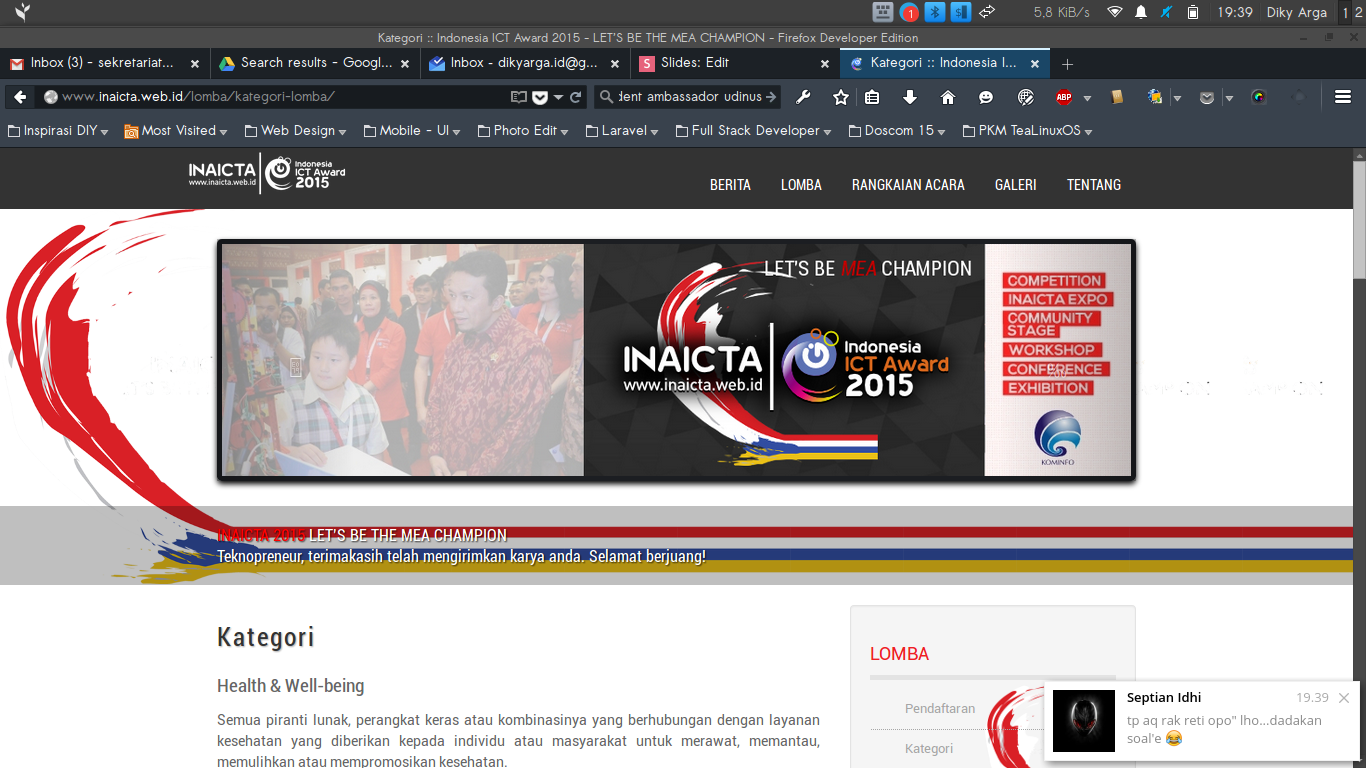Image resolution: width=1366 pixels, height=768 pixels.
Task: Click Septian Idhi avatar in notification
Action: [1085, 720]
